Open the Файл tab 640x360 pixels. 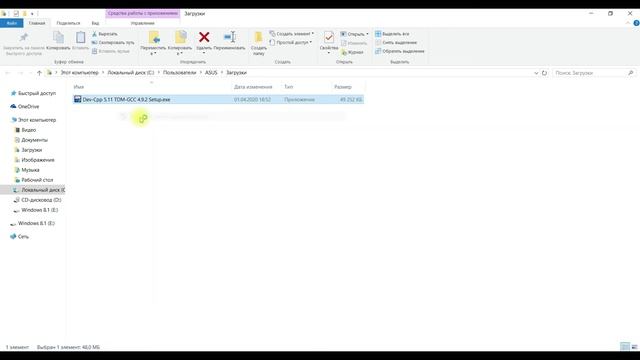(x=11, y=23)
